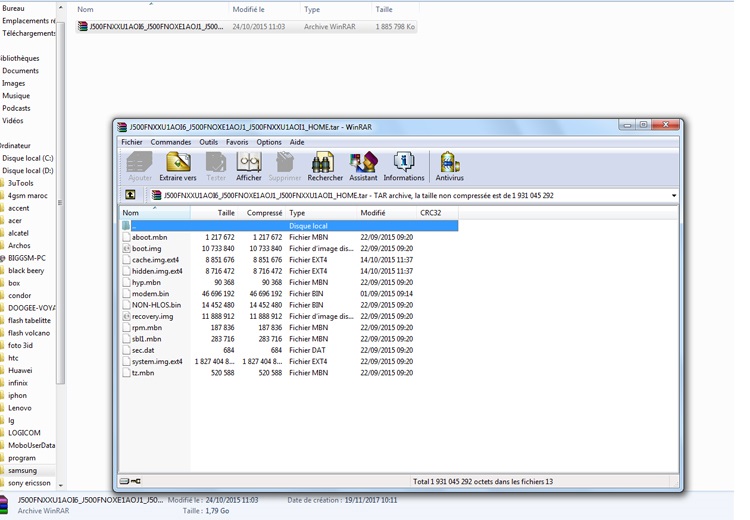The image size is (750, 520).
Task: Click the Extraire vers toolbar icon
Action: click(178, 162)
